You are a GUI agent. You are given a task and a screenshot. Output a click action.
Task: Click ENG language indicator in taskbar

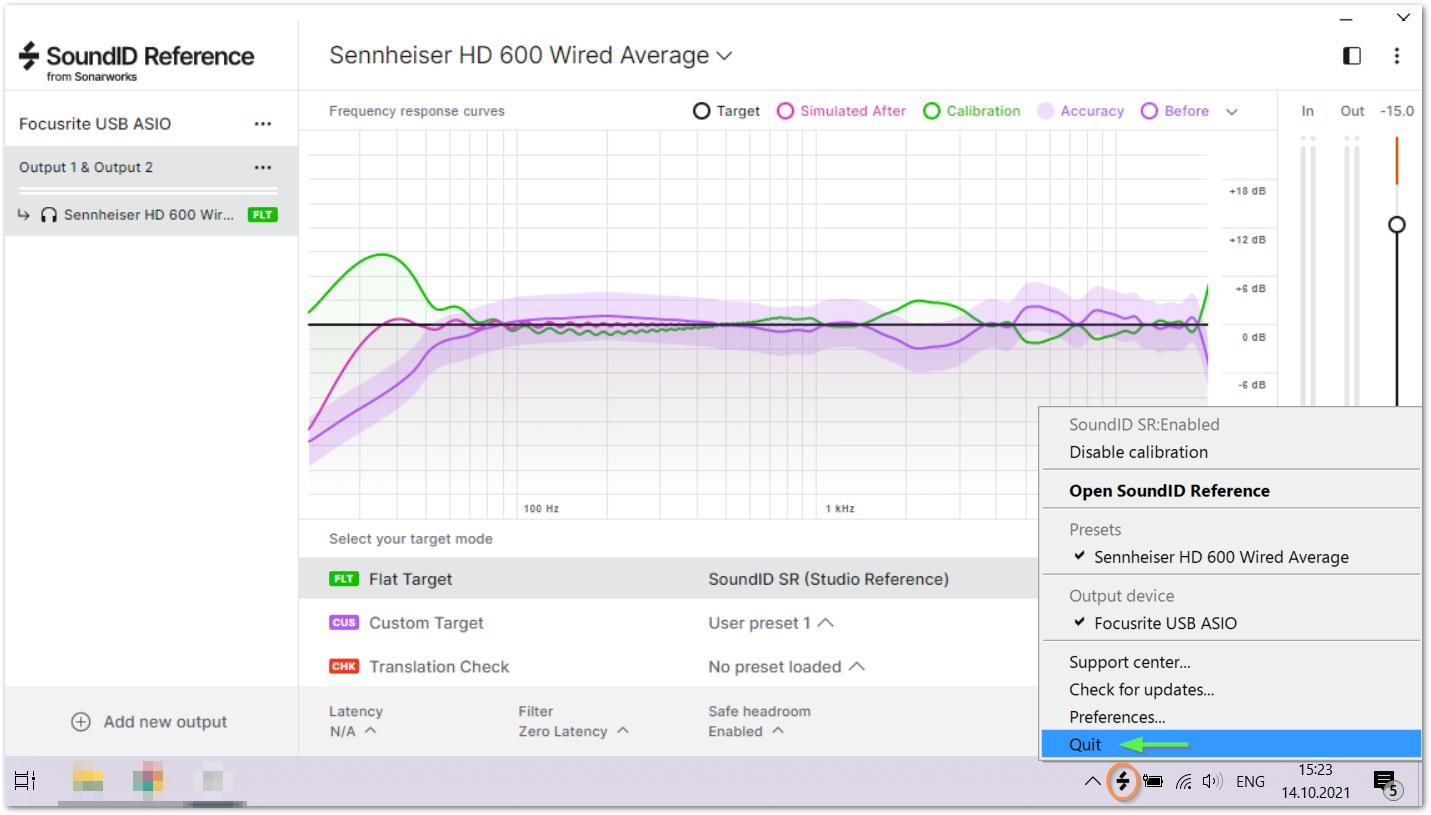(1250, 782)
